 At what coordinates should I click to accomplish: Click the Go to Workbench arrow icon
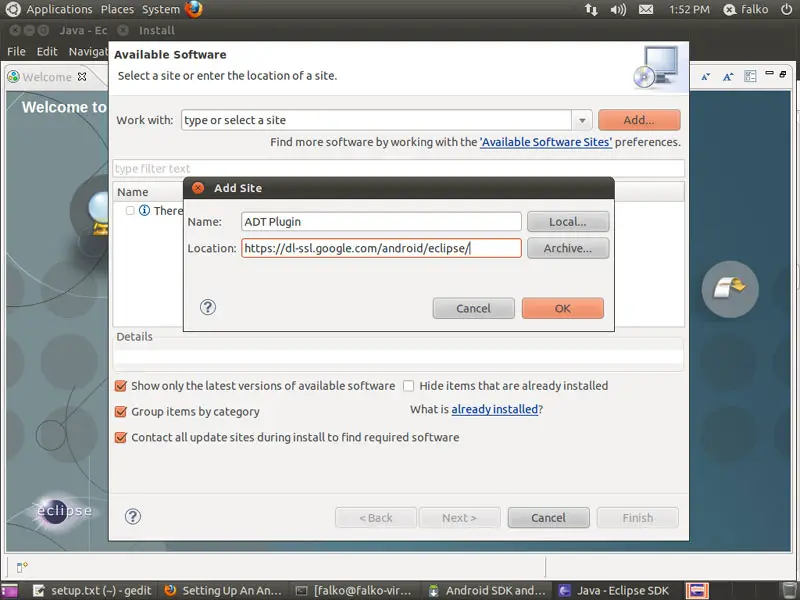(x=730, y=289)
